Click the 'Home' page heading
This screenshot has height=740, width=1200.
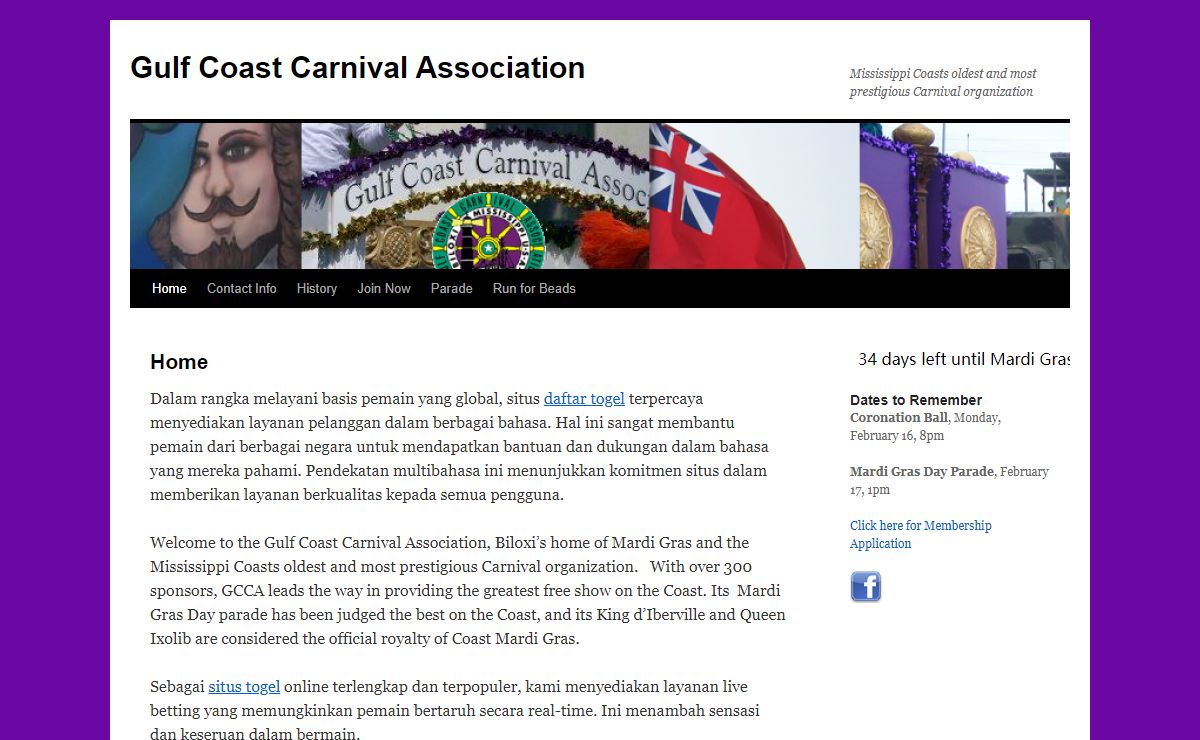click(179, 362)
